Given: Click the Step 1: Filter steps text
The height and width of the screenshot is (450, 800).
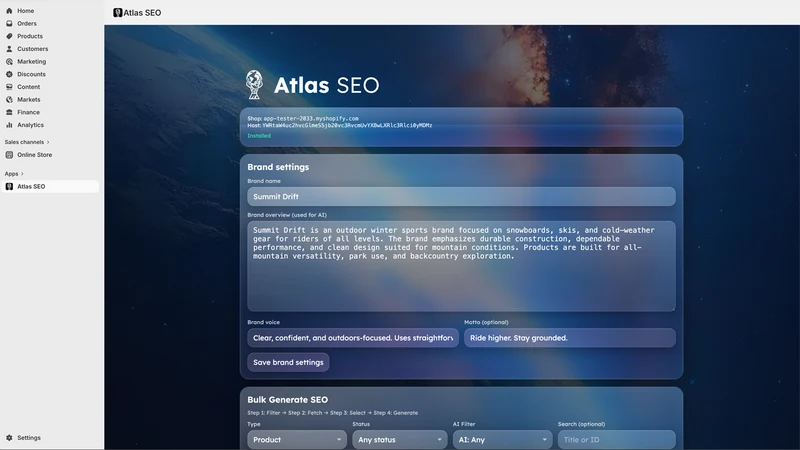Looking at the screenshot, I should [x=333, y=413].
